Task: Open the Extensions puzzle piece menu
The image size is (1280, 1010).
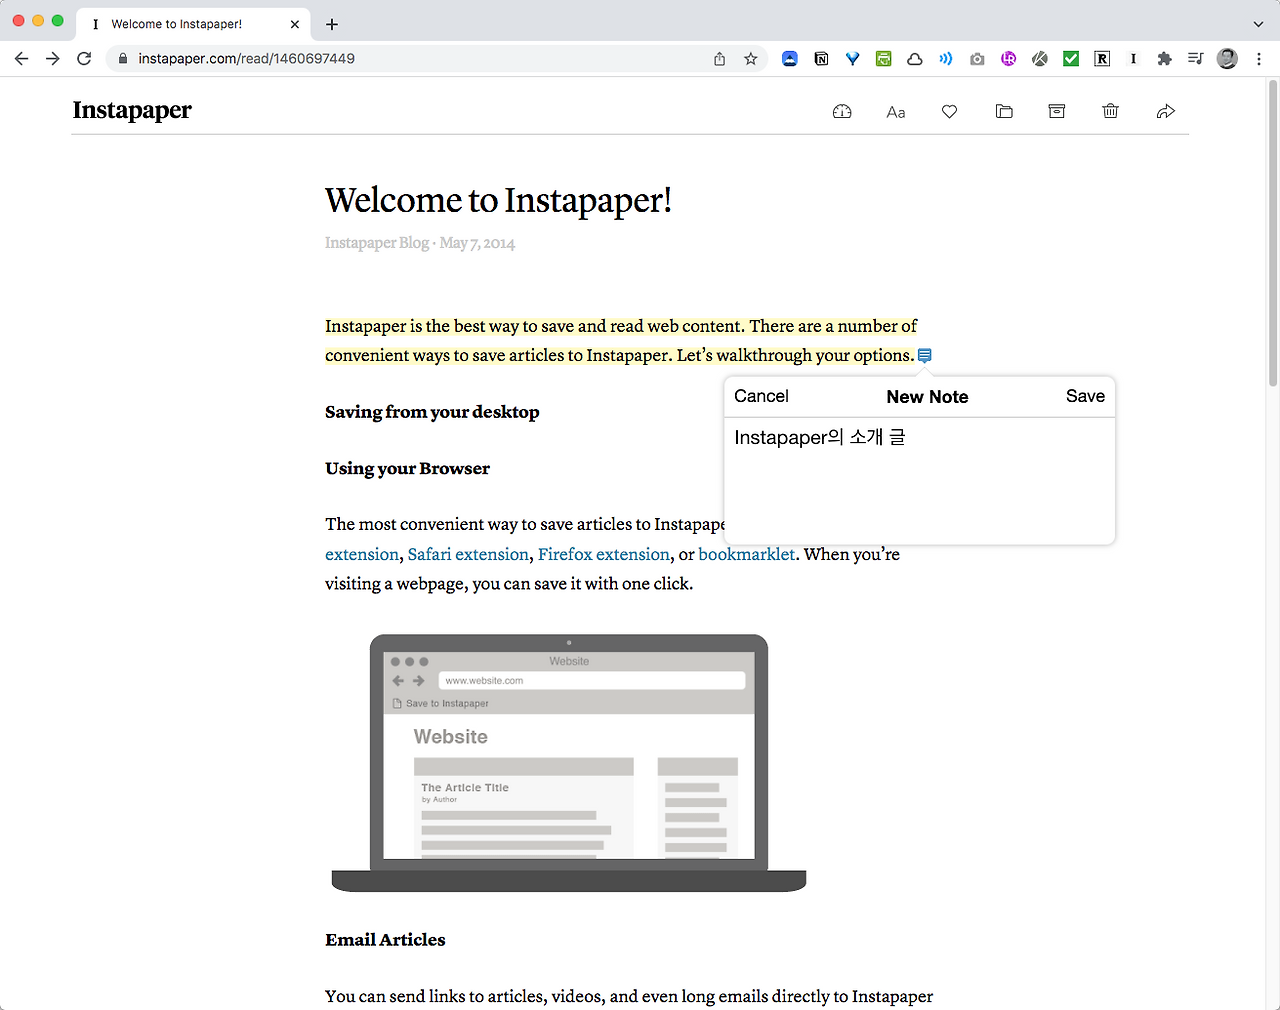Action: tap(1164, 59)
